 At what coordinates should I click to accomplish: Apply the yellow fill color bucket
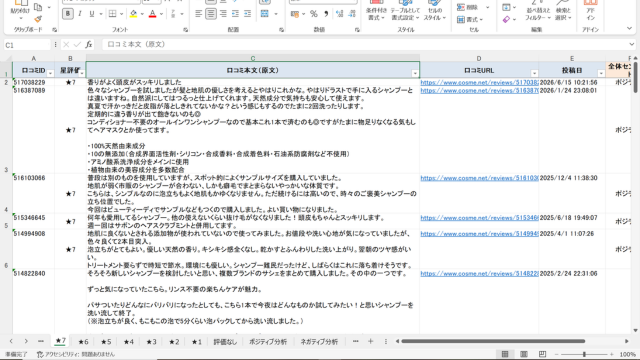(x=133, y=14)
